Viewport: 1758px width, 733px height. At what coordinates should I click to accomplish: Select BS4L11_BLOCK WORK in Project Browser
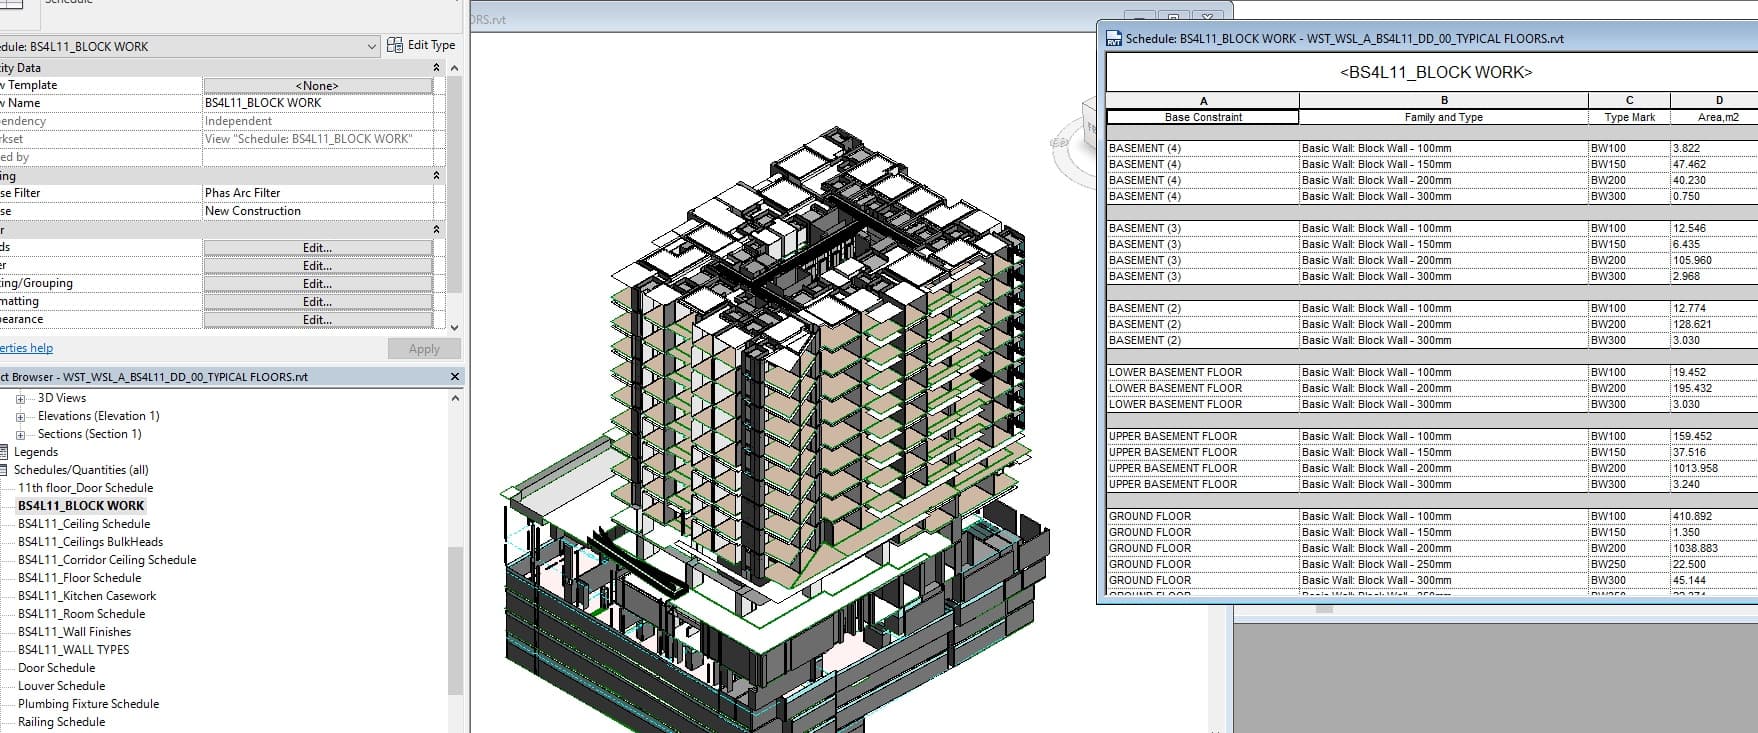pos(81,506)
